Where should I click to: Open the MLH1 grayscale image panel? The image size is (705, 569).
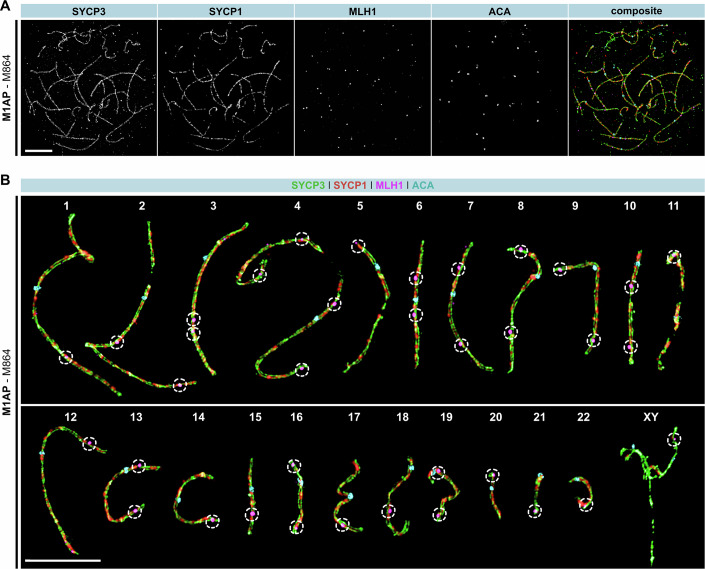click(362, 87)
